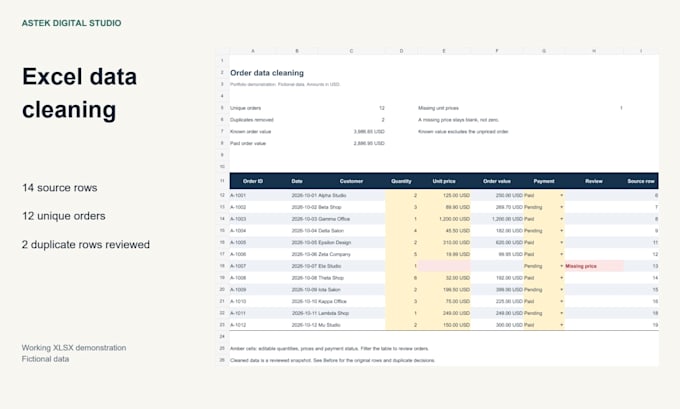680x409 pixels.
Task: Select the A-1009 order ID cell
Action: [x=253, y=289]
